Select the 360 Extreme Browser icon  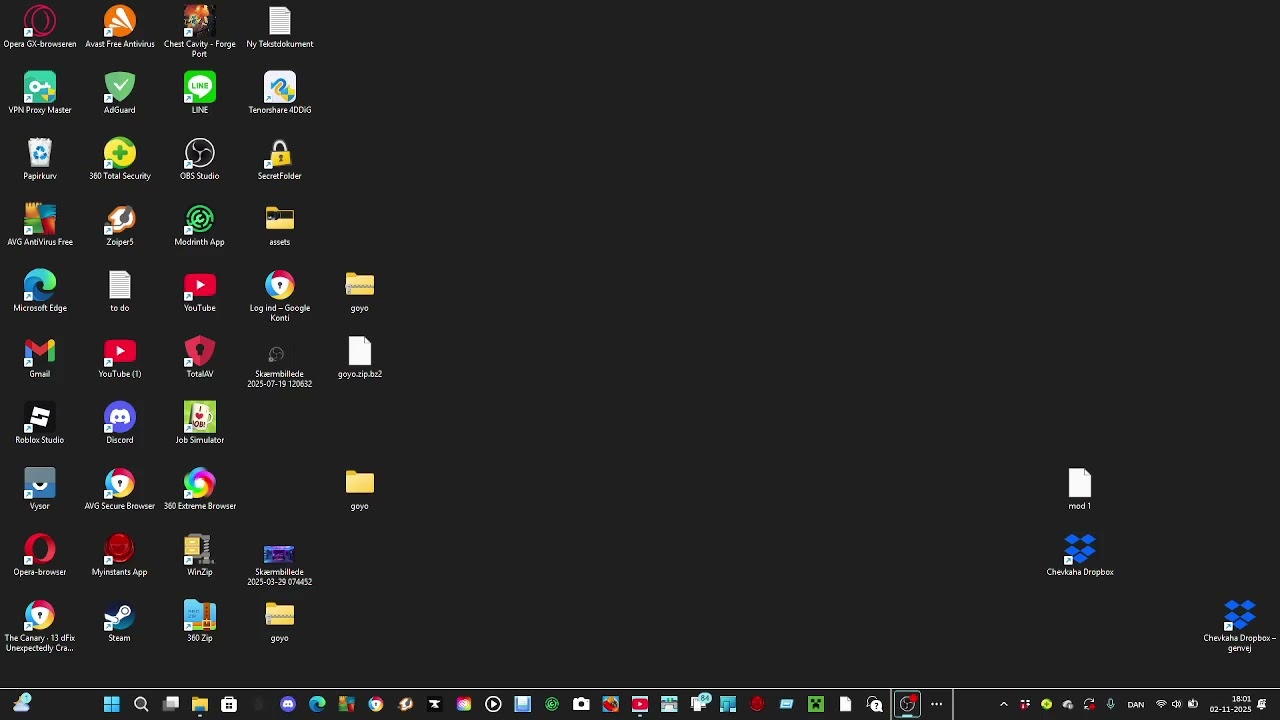200,489
